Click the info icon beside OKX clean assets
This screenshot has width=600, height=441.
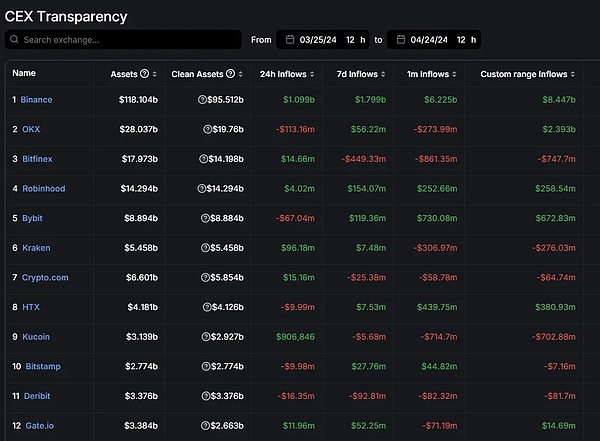tap(207, 129)
